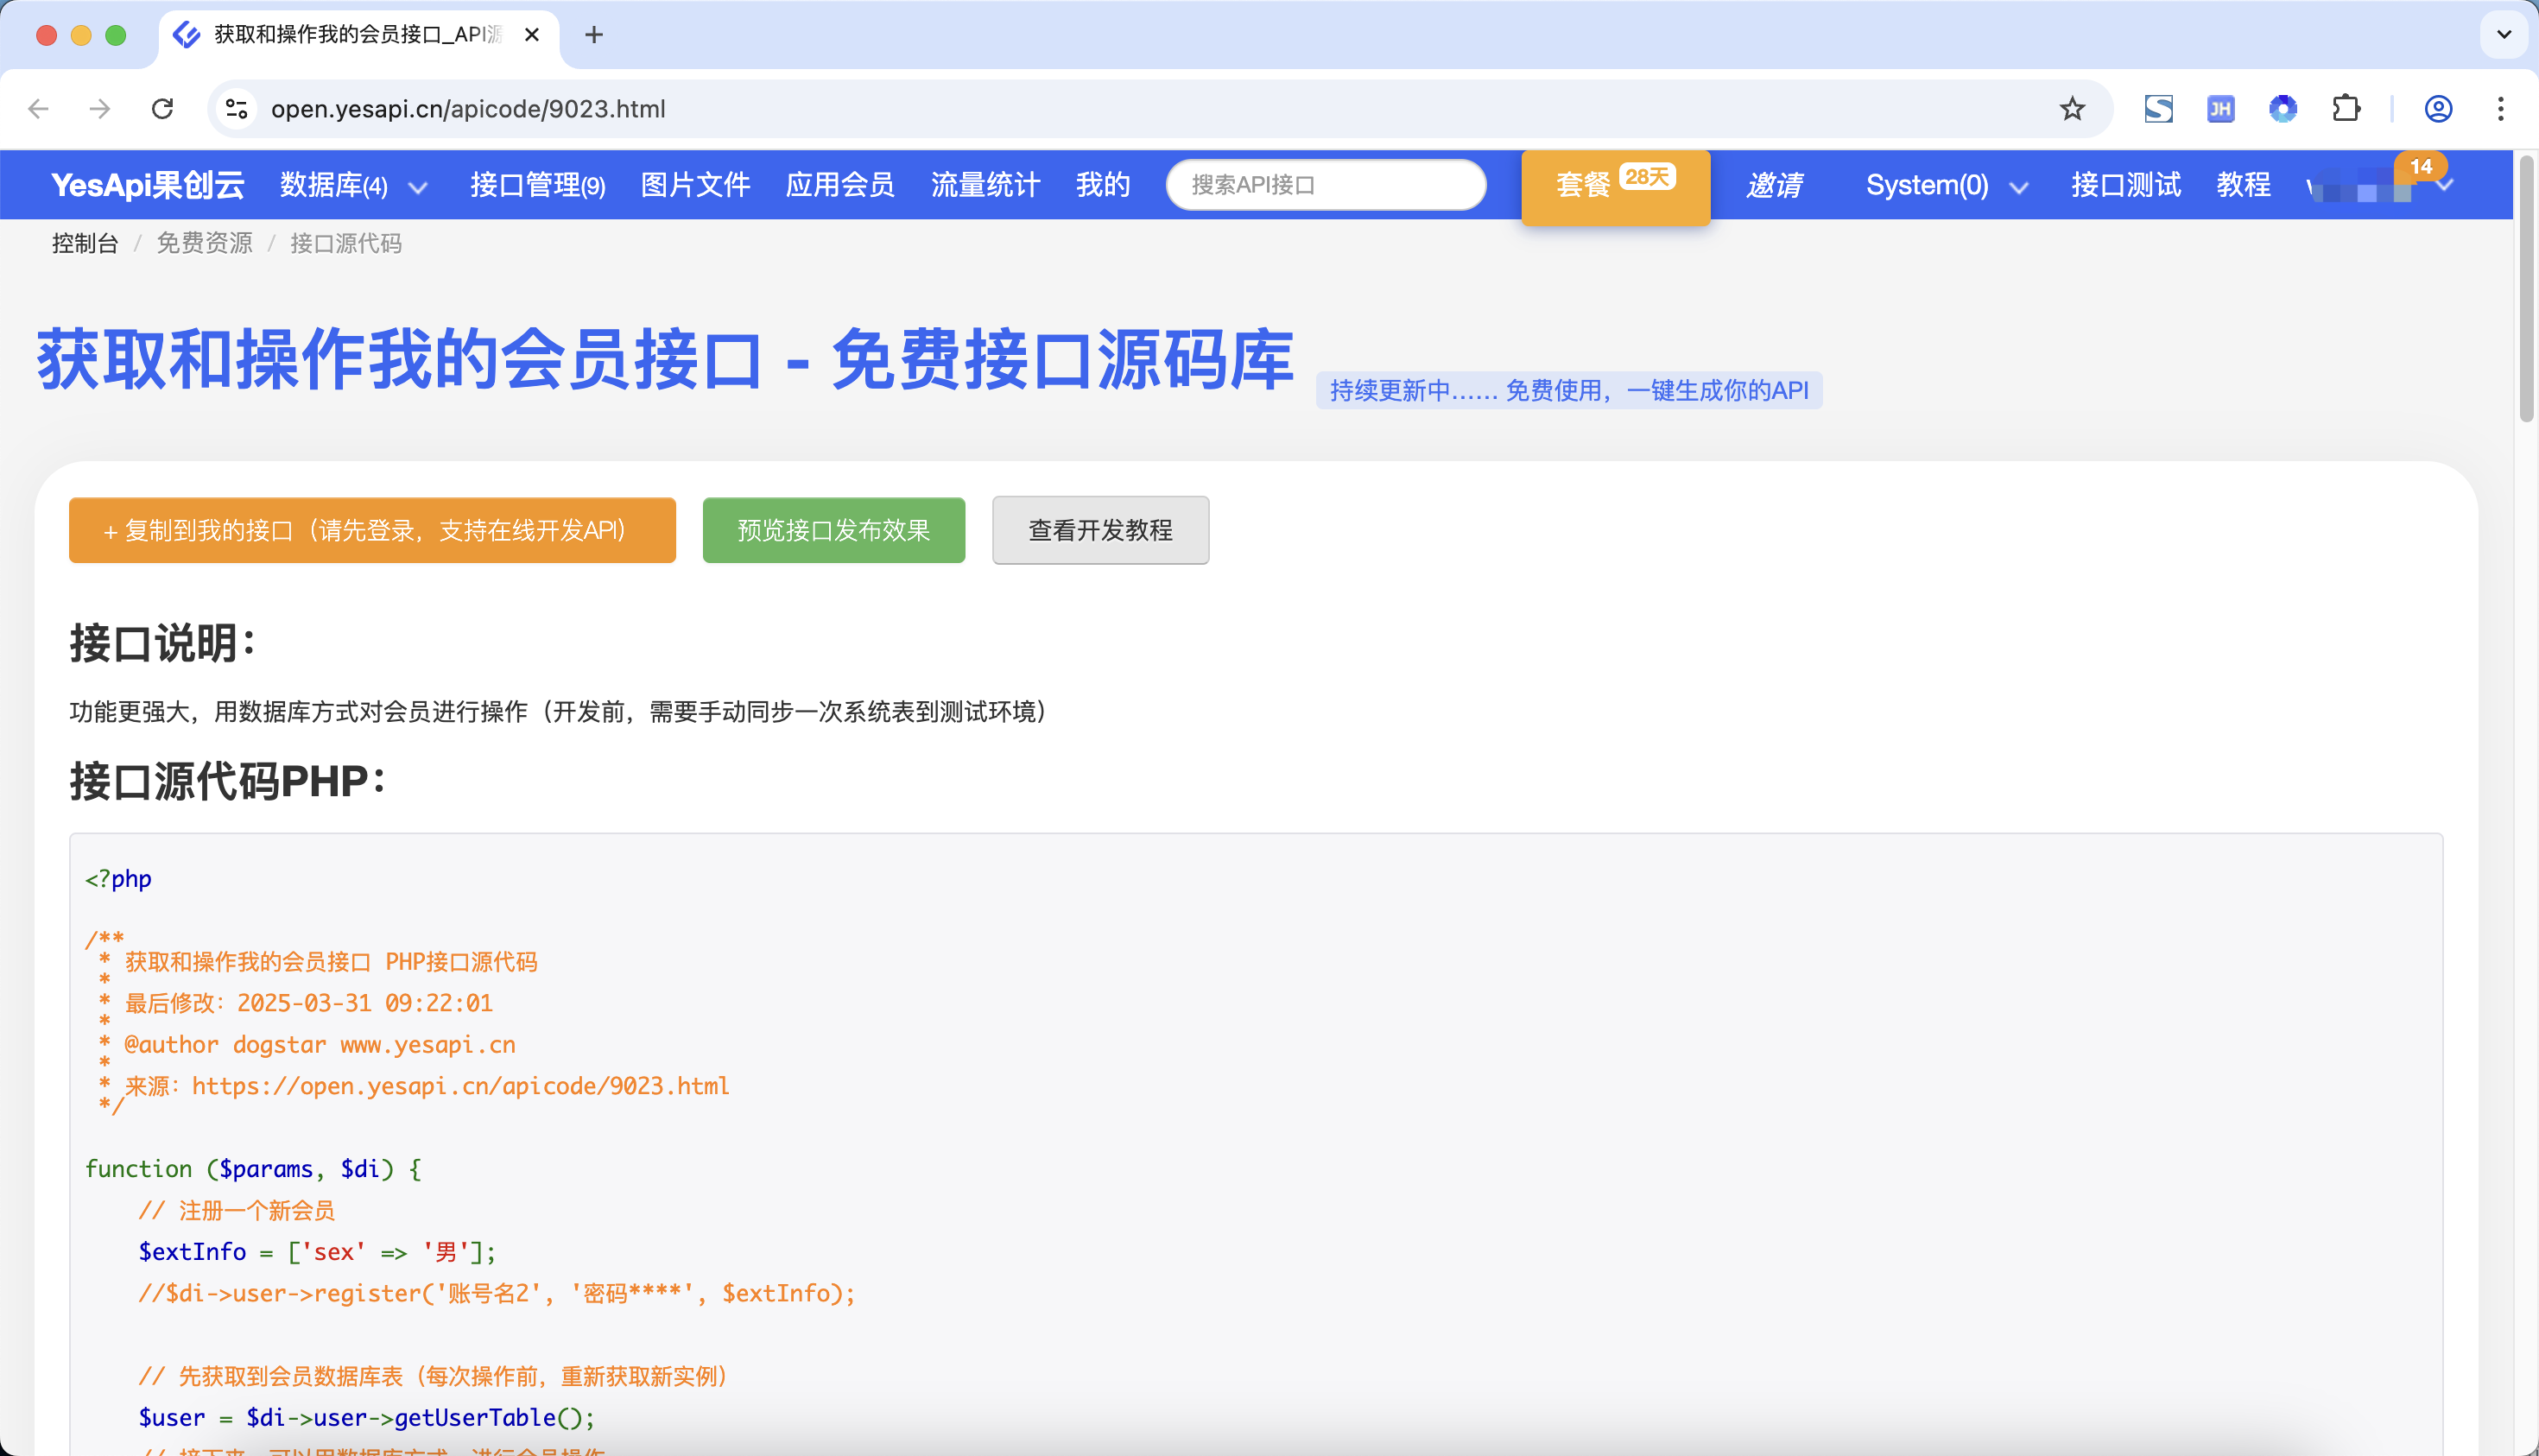This screenshot has height=1456, width=2539.
Task: Open Chrome three-dot menu
Action: click(2500, 108)
